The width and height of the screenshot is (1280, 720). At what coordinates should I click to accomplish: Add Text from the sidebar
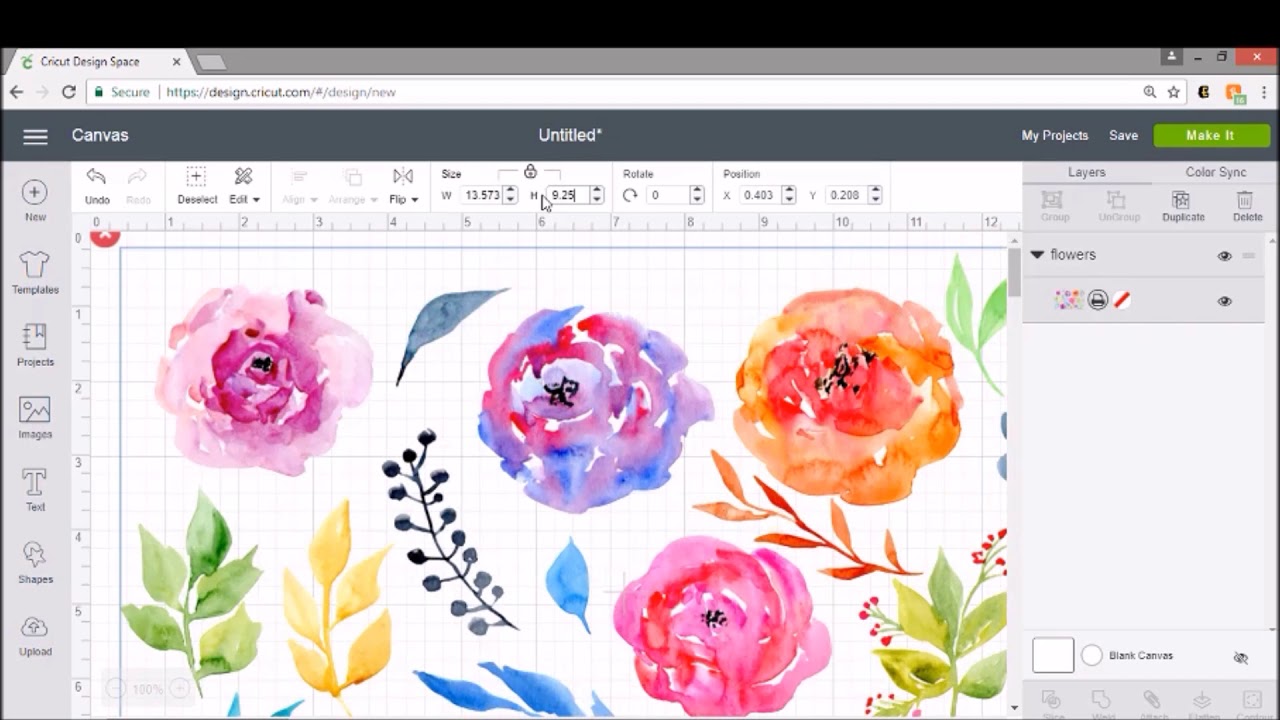coord(35,490)
